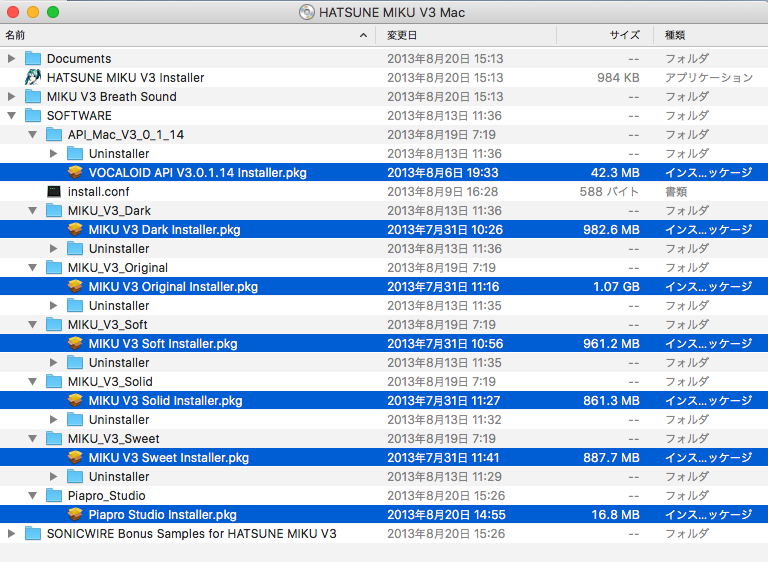Click the SOFTWARE folder icon

coord(33,116)
